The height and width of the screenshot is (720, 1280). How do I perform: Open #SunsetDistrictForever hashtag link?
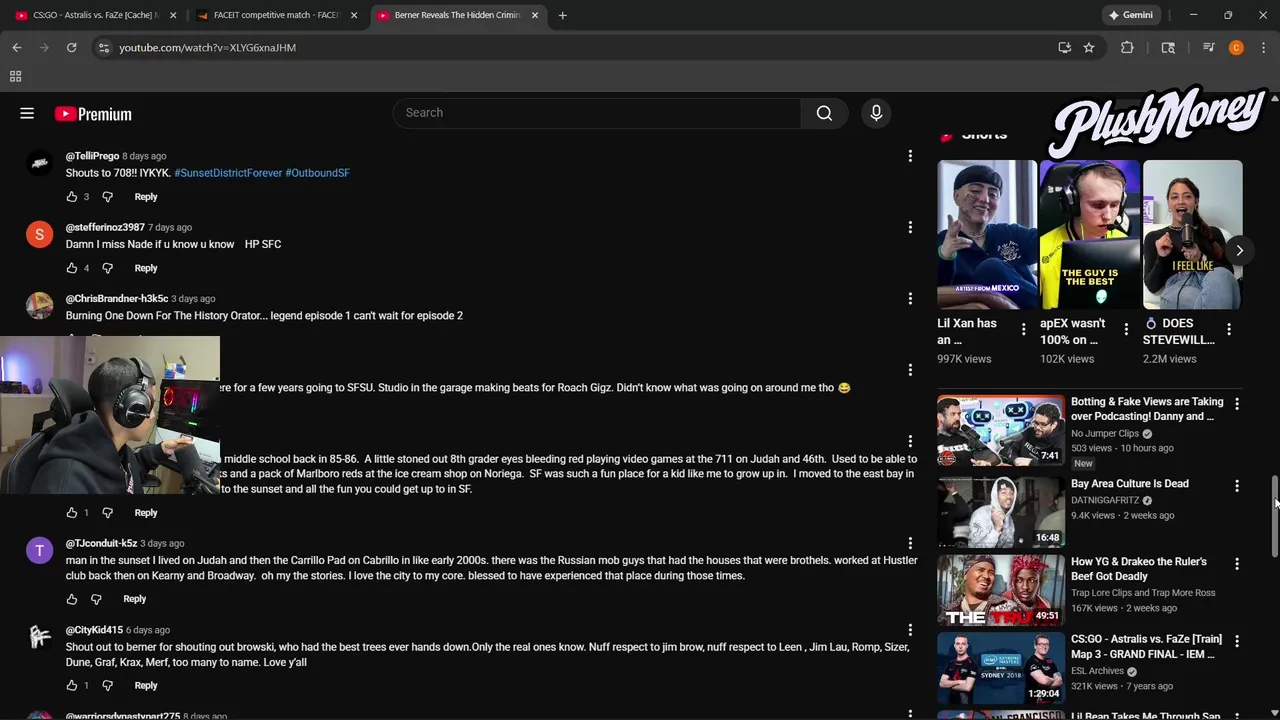[x=228, y=173]
